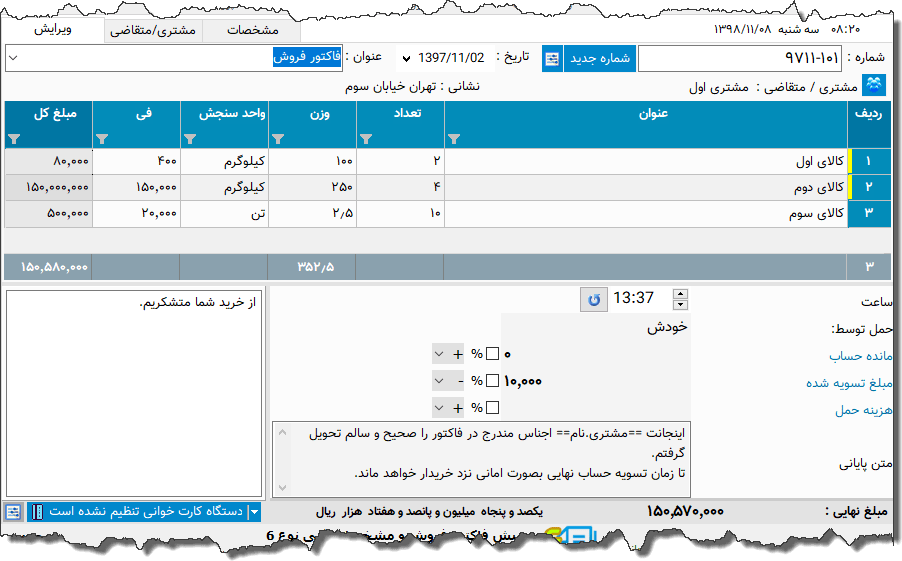902x561 pixels.
Task: Expand the عنوان combo box with فاکتور فروش
Action: 13,58
